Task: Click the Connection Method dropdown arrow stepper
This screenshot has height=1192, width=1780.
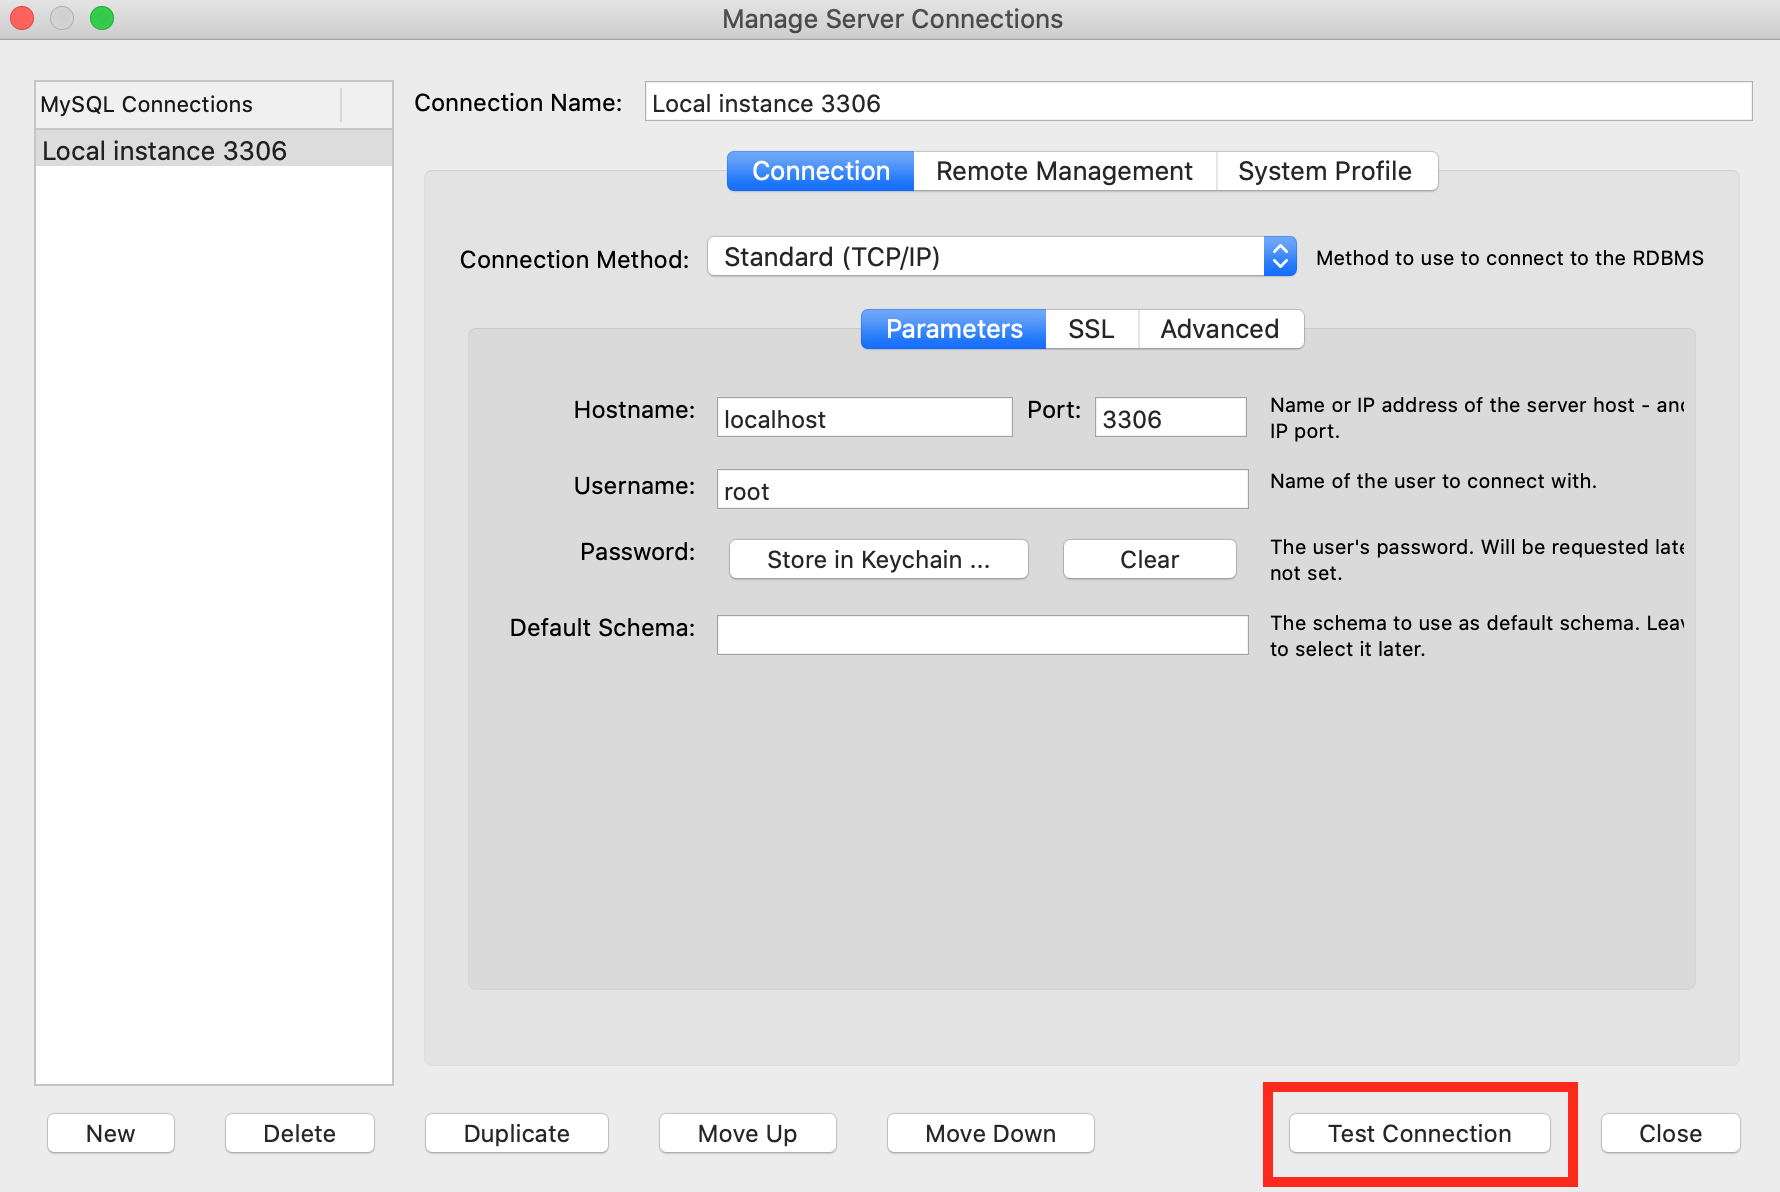Action: [x=1280, y=257]
